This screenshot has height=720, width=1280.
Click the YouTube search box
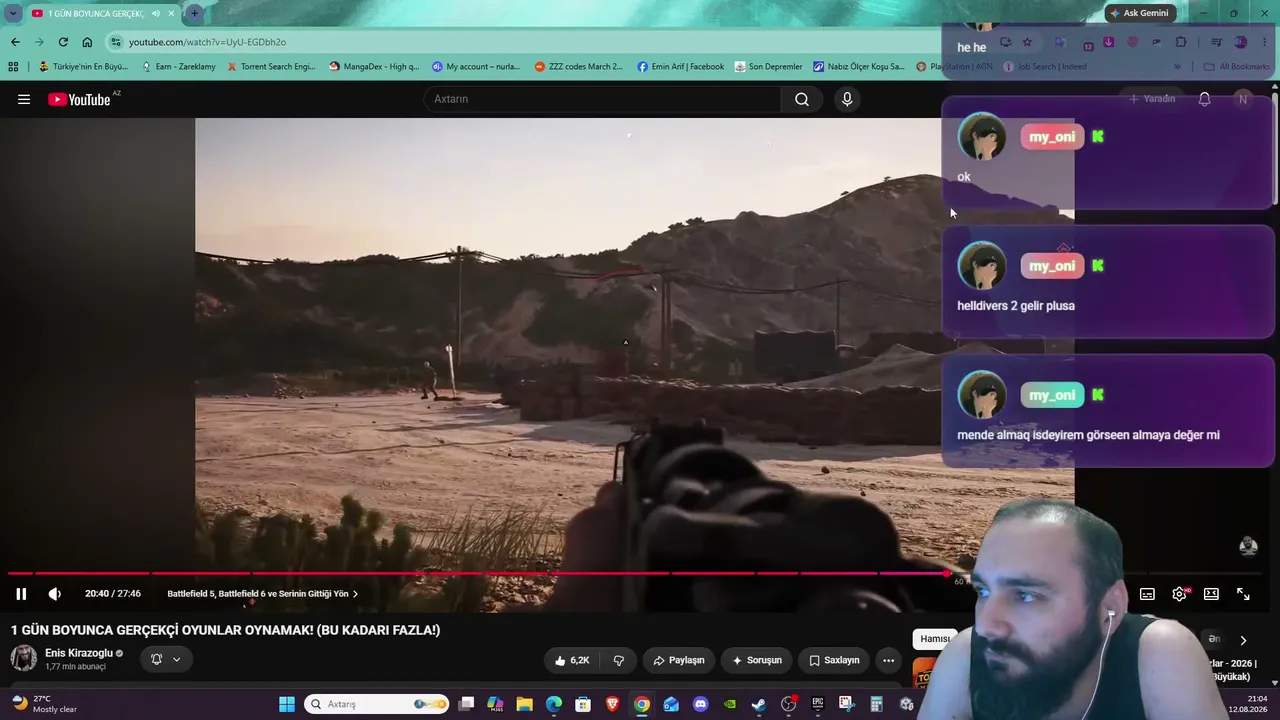(603, 99)
